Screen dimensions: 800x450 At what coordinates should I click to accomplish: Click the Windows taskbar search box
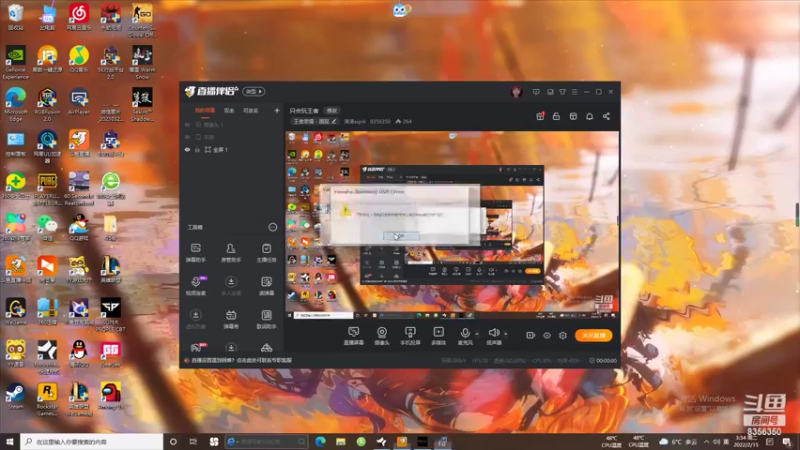(92, 441)
